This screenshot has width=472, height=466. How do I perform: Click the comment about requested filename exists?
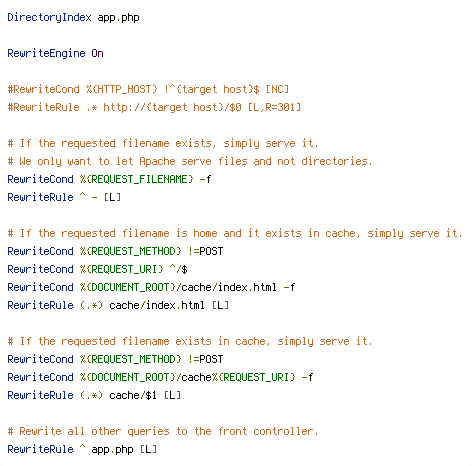[x=163, y=143]
